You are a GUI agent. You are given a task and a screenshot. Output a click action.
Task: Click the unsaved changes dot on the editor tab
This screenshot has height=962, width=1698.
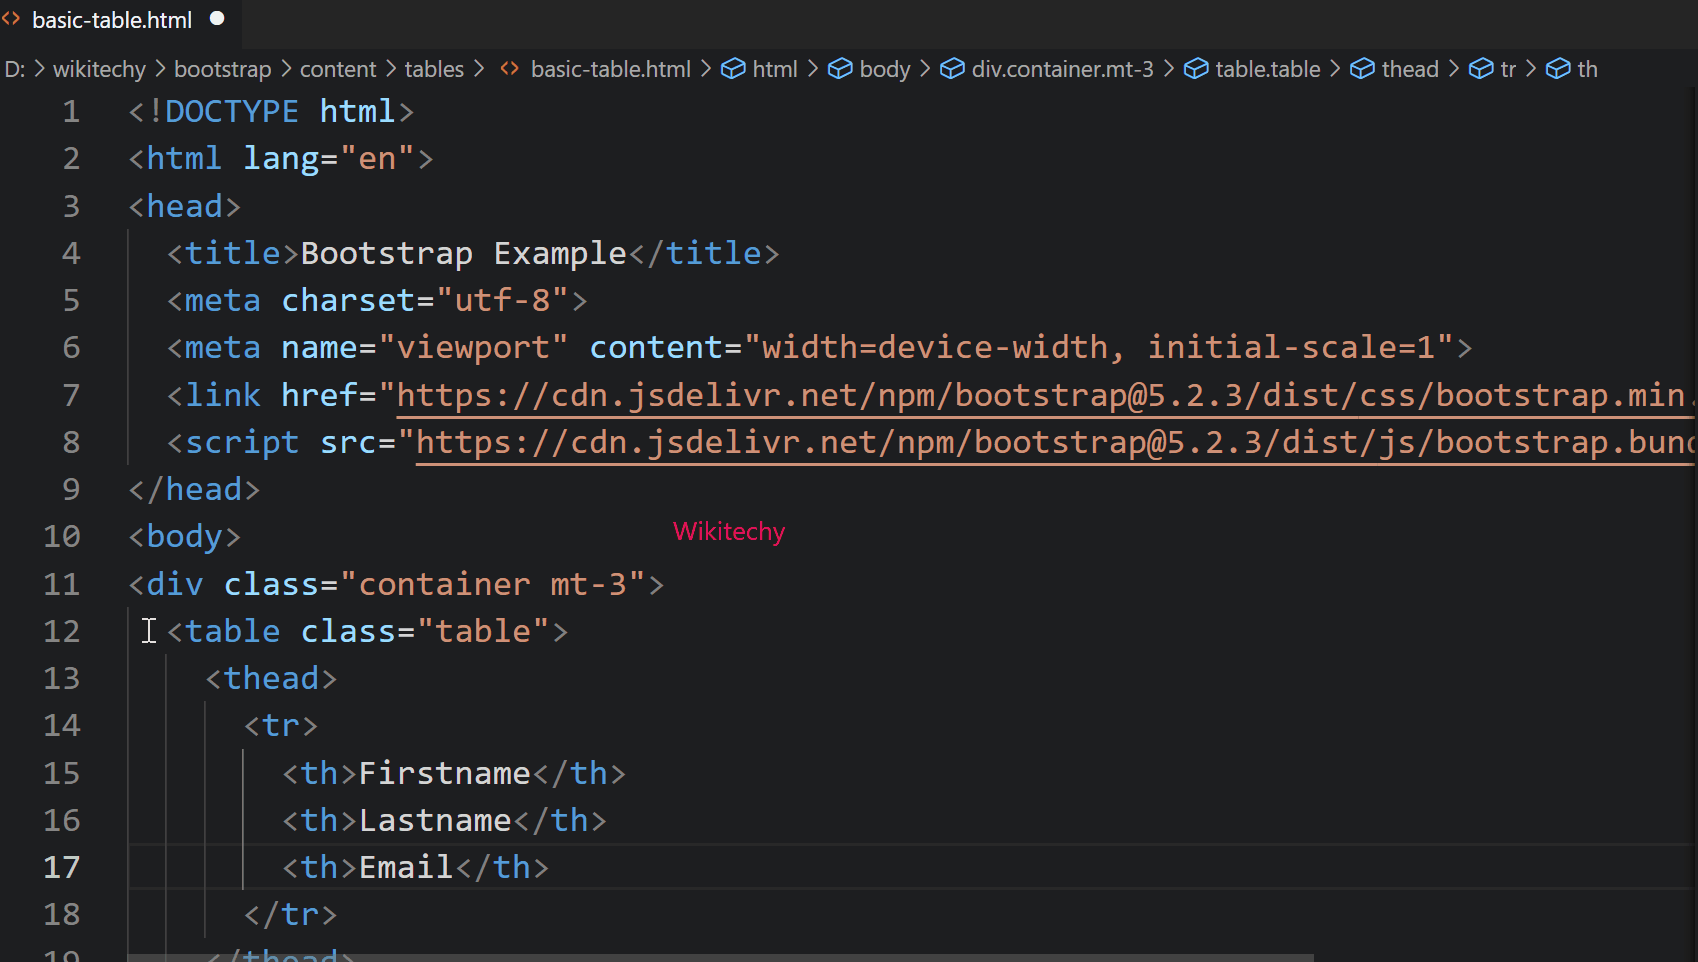pyautogui.click(x=216, y=17)
